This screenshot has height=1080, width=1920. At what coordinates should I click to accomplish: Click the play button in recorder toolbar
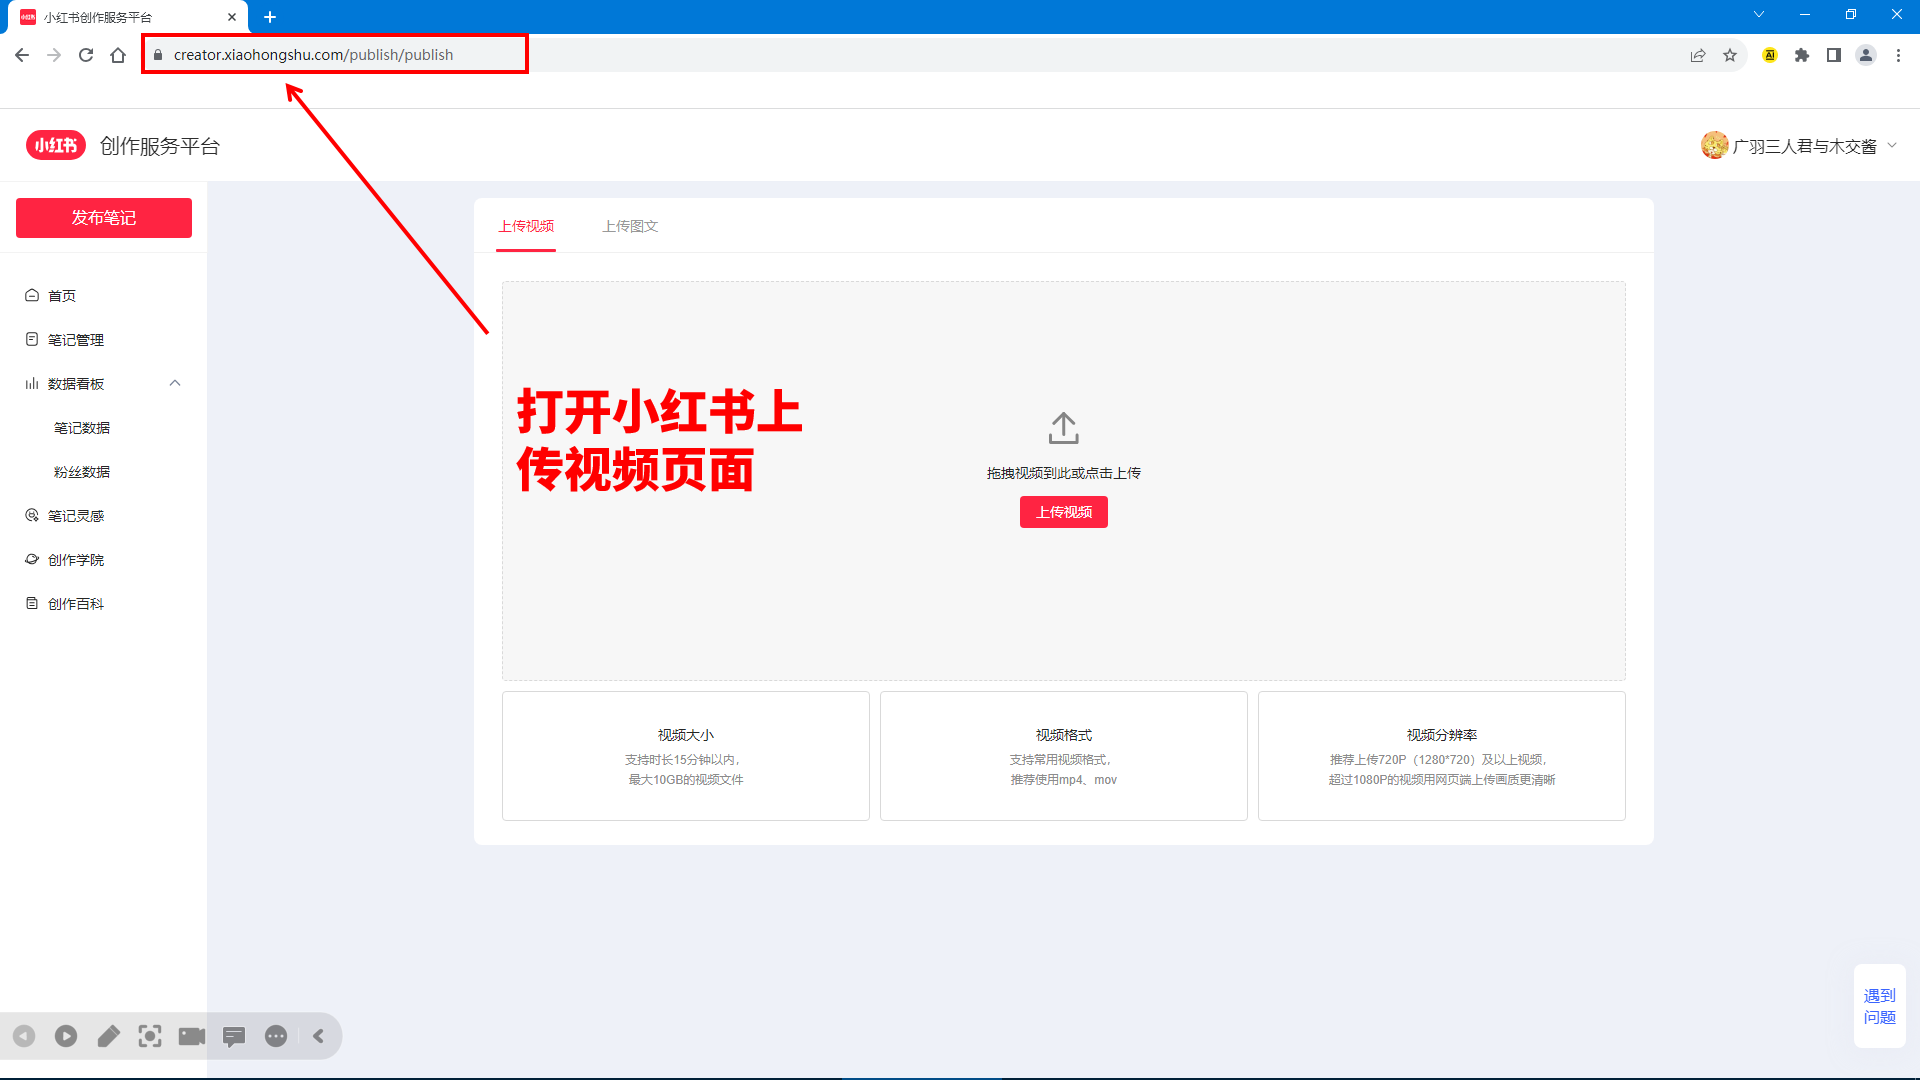coord(66,1036)
